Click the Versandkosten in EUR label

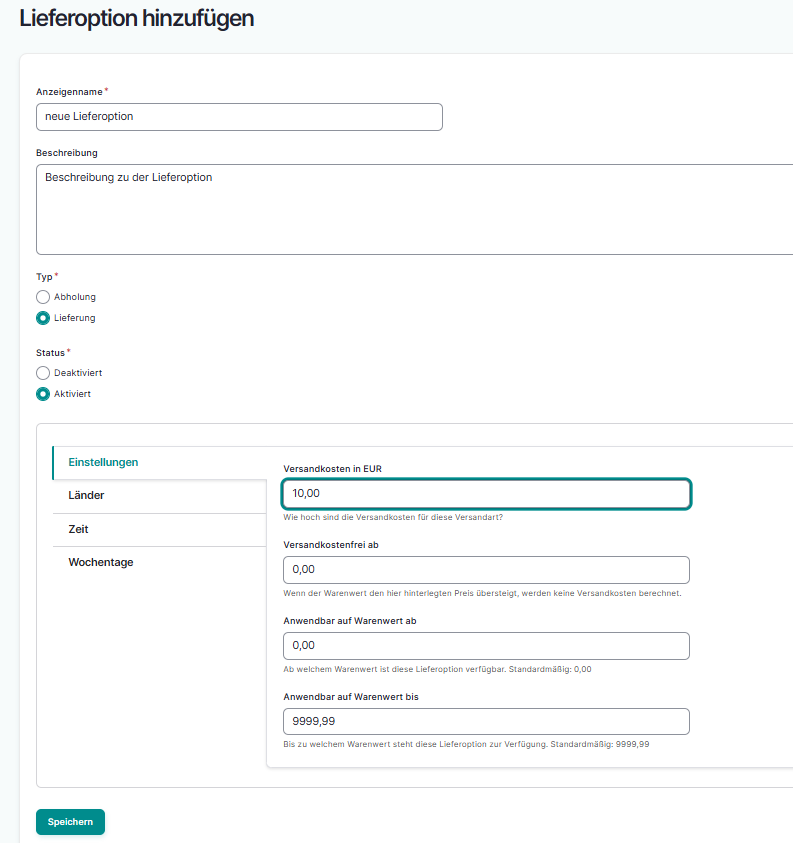[333, 469]
